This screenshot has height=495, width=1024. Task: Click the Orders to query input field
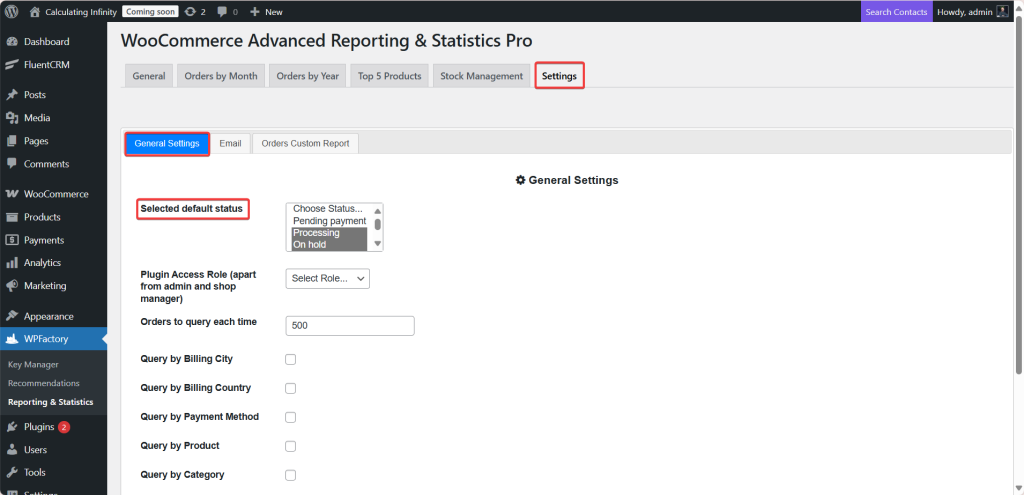[350, 326]
